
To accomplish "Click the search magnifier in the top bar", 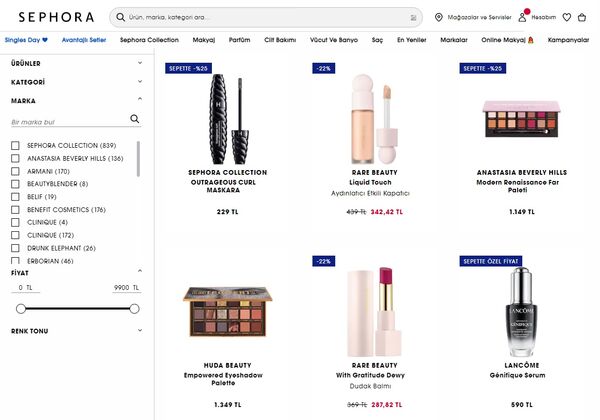I will (x=121, y=17).
